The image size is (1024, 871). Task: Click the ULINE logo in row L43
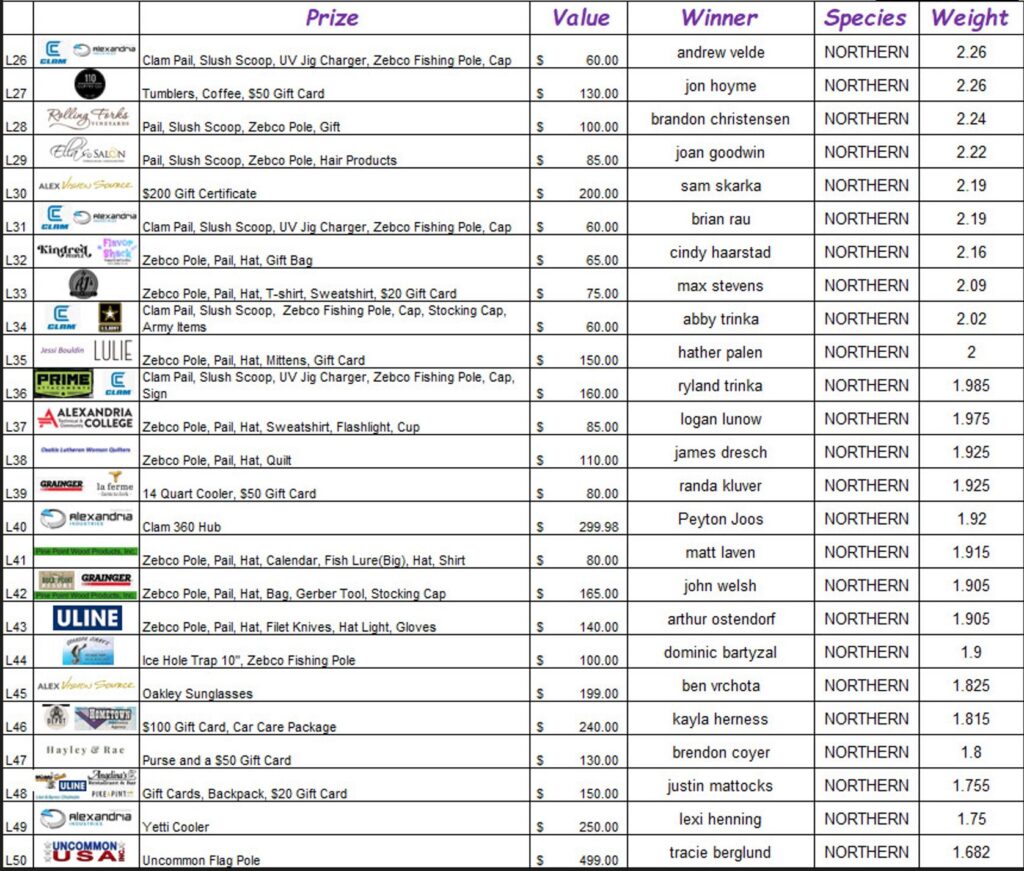click(x=87, y=618)
